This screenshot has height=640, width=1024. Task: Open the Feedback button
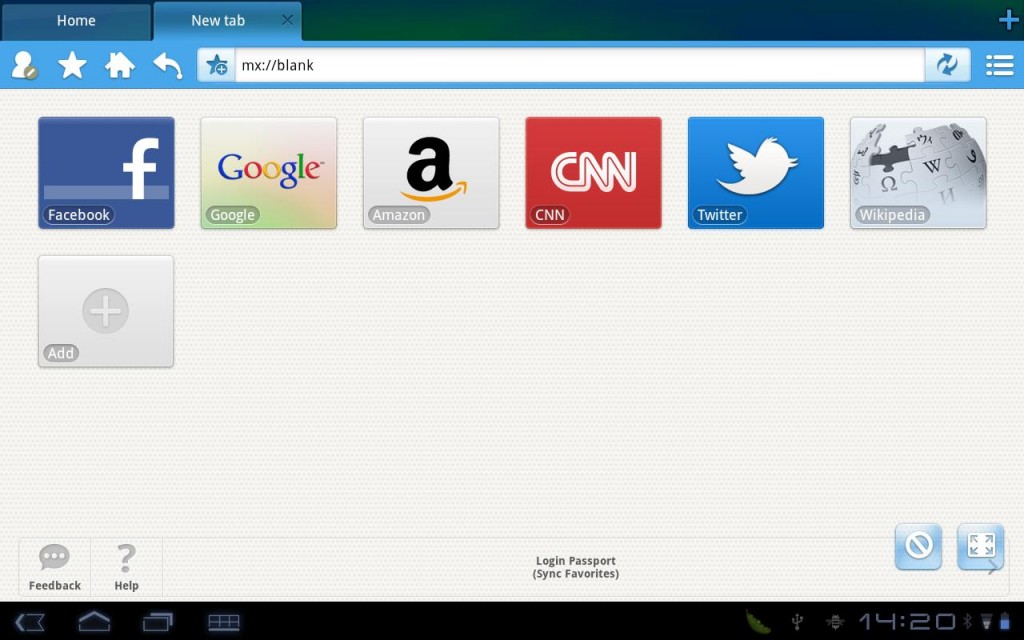[55, 568]
